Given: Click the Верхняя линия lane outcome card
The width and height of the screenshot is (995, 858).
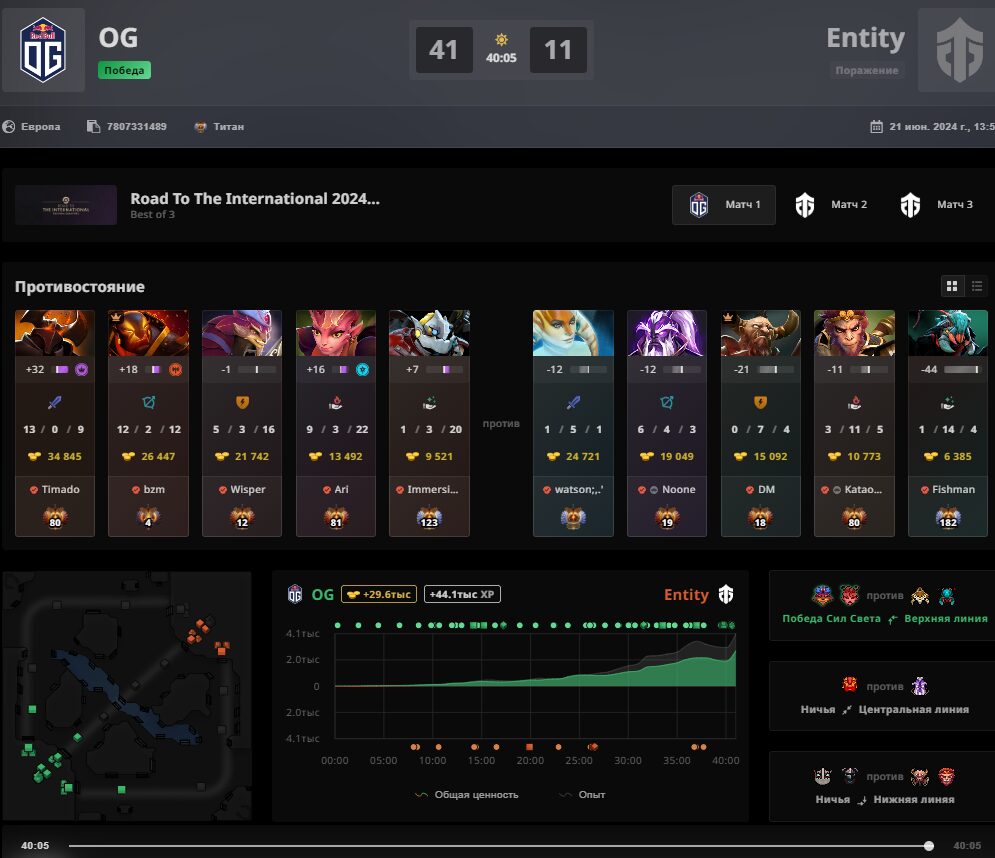Looking at the screenshot, I should coord(884,605).
